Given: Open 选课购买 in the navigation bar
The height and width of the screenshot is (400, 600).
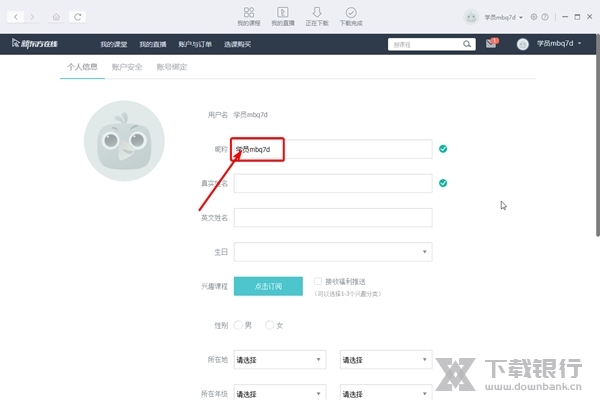Looking at the screenshot, I should pos(237,44).
